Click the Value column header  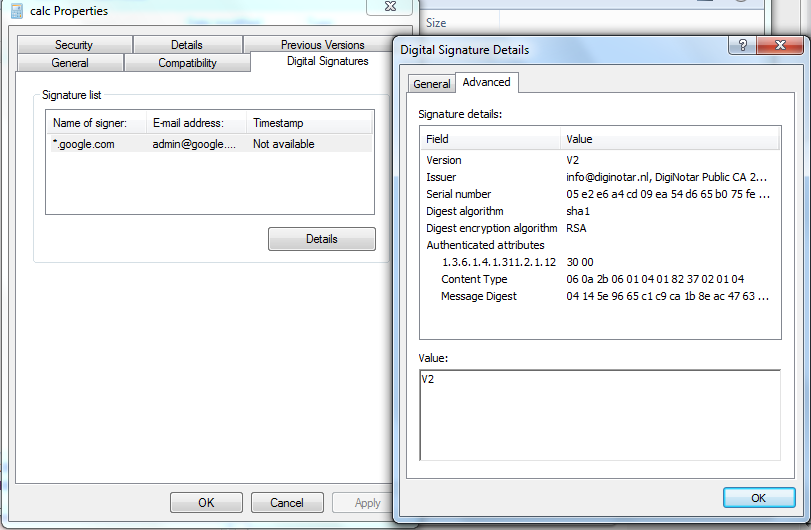(x=670, y=139)
